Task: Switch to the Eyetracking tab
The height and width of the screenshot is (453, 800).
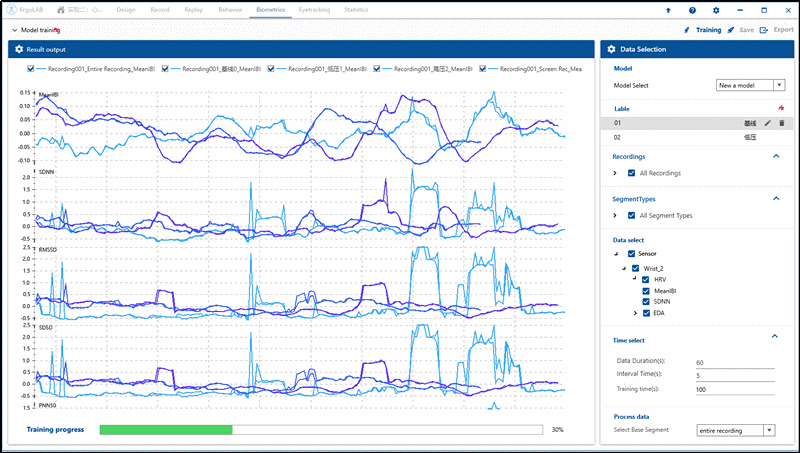Action: [x=313, y=9]
